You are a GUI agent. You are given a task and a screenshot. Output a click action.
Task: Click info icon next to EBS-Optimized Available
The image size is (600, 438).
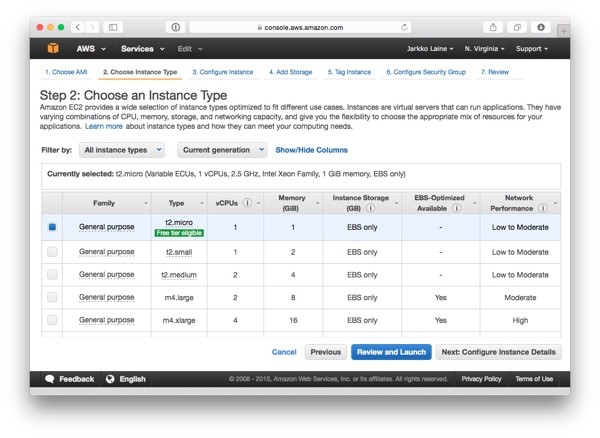click(457, 208)
